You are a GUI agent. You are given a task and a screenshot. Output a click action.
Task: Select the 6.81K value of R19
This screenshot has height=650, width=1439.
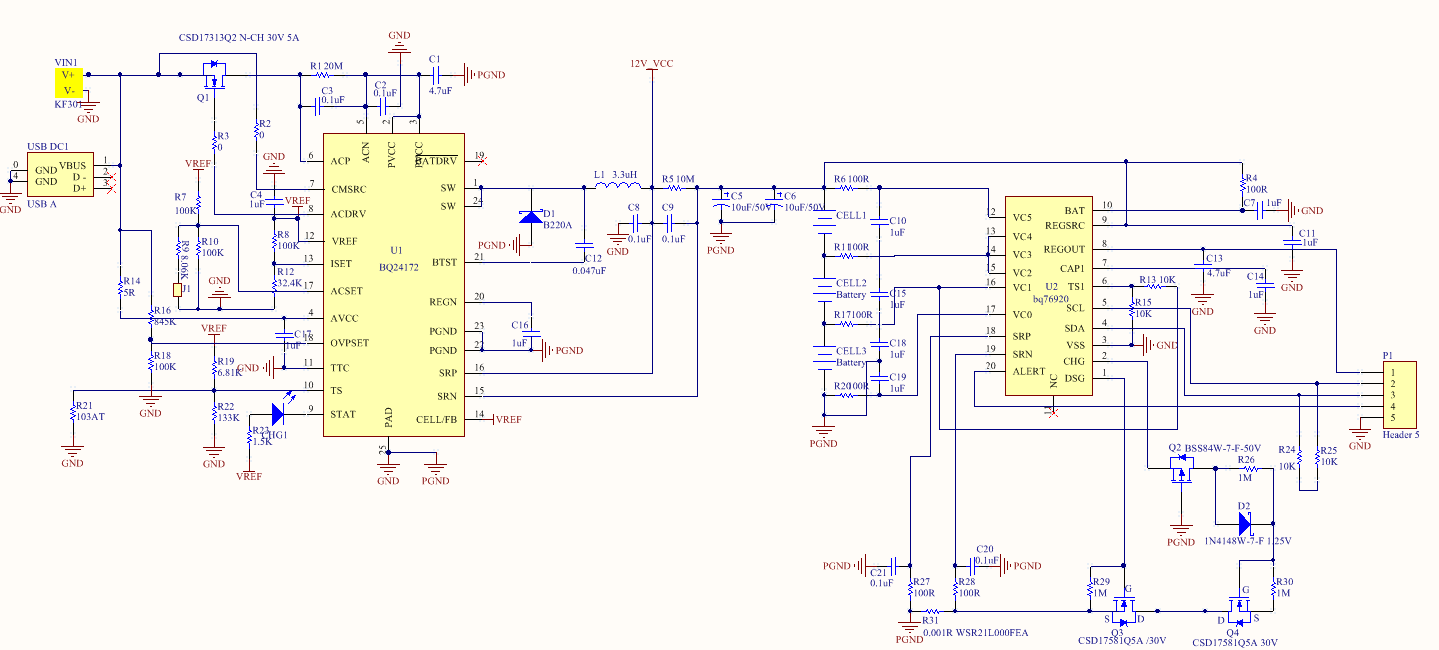(x=229, y=372)
